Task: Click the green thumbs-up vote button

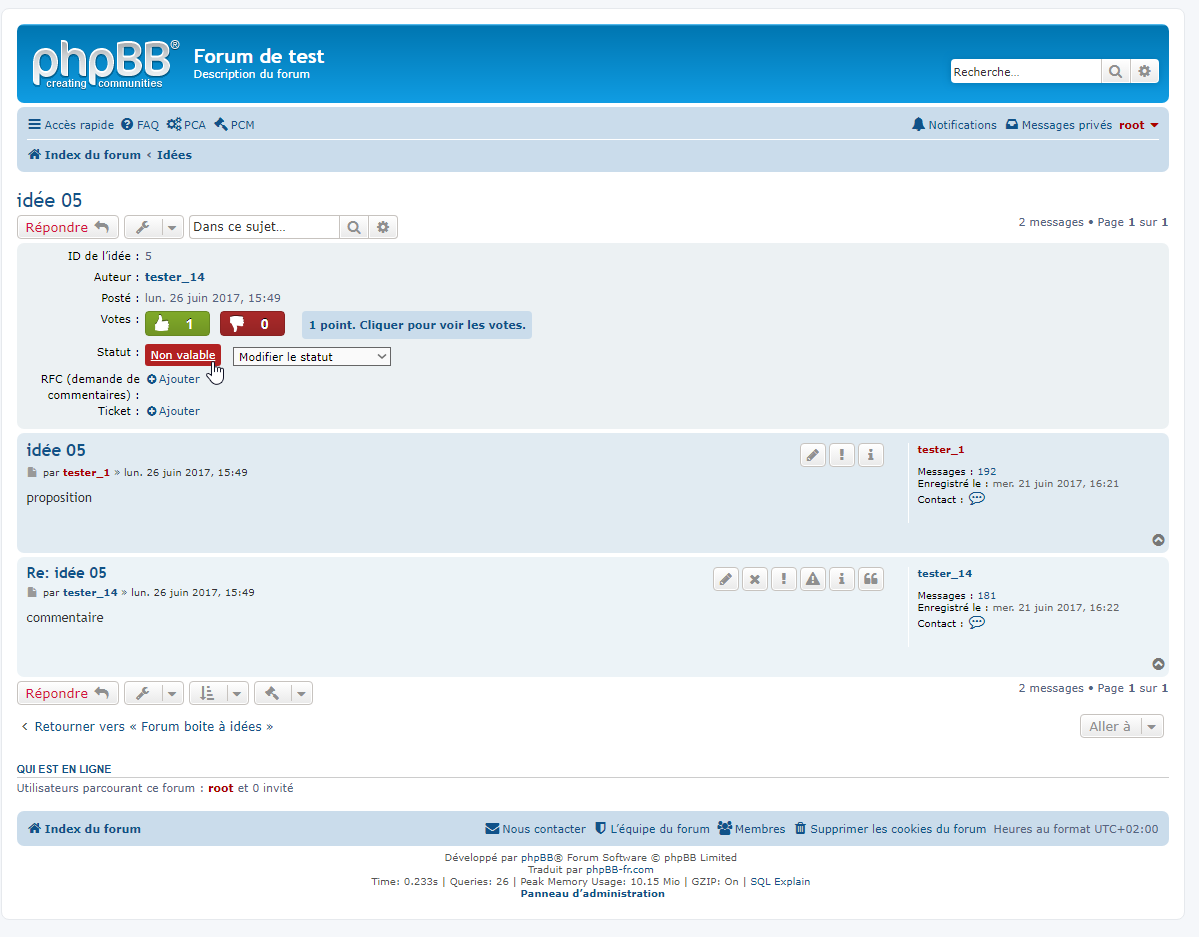Action: [x=177, y=324]
